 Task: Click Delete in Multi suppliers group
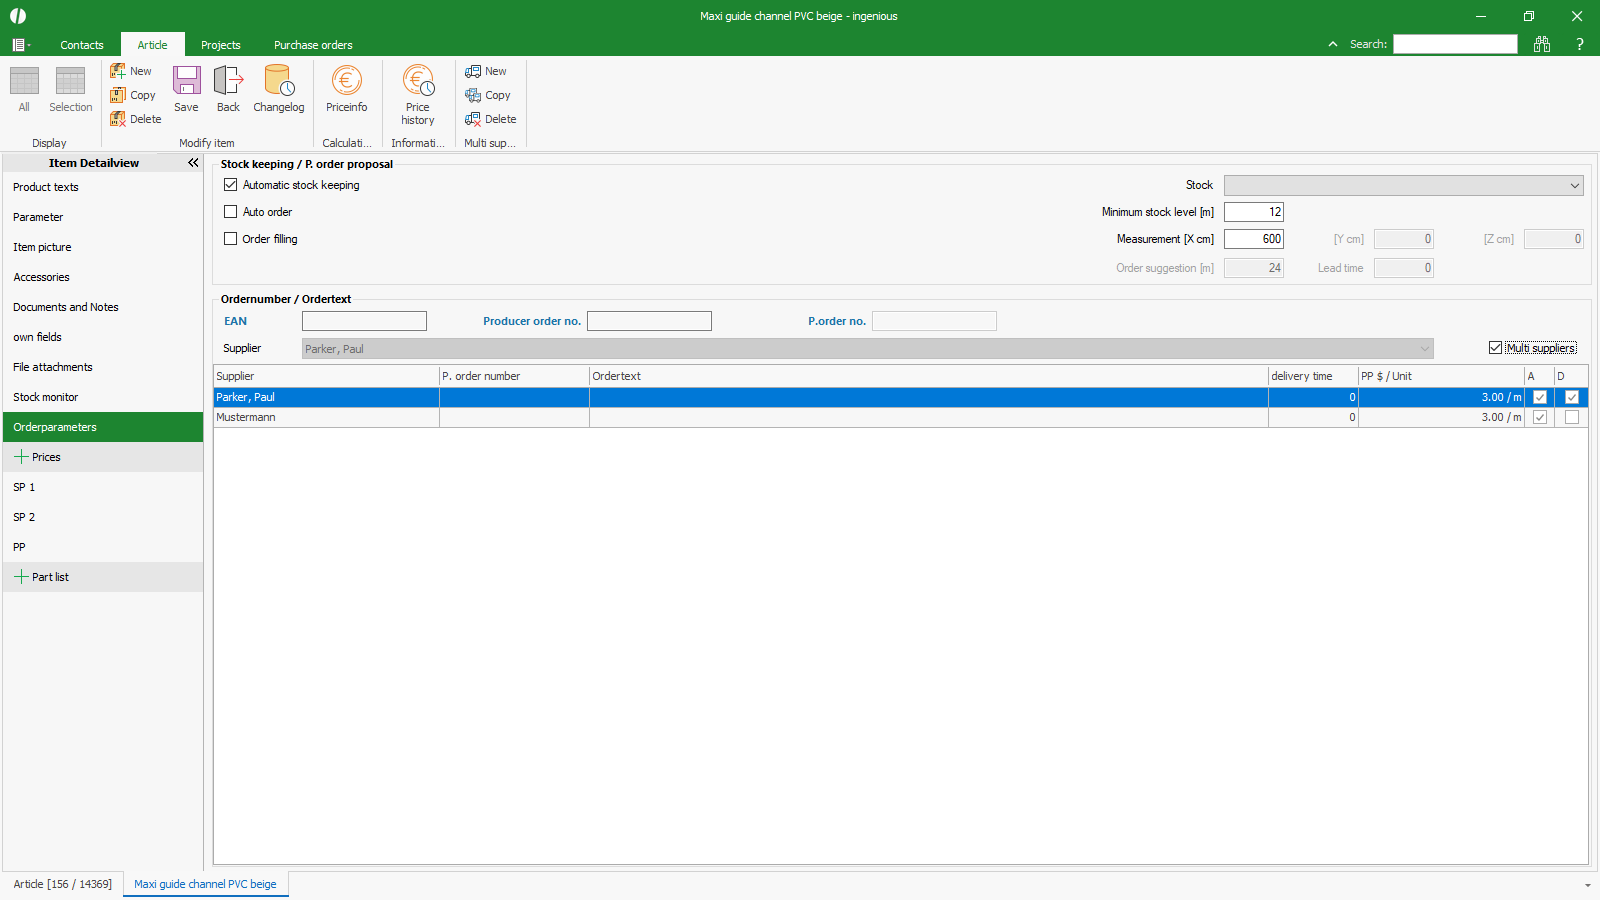pos(490,119)
